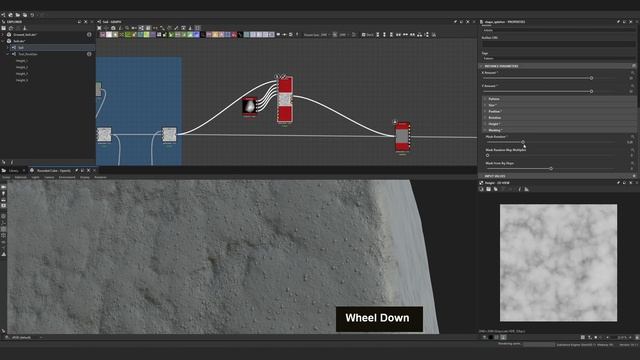Adjust the X Amount slider handle
640x360 pixels.
click(x=591, y=78)
